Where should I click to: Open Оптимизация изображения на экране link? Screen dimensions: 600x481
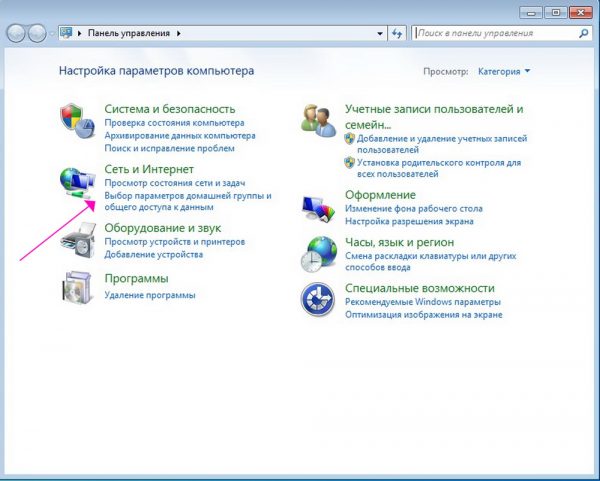424,315
